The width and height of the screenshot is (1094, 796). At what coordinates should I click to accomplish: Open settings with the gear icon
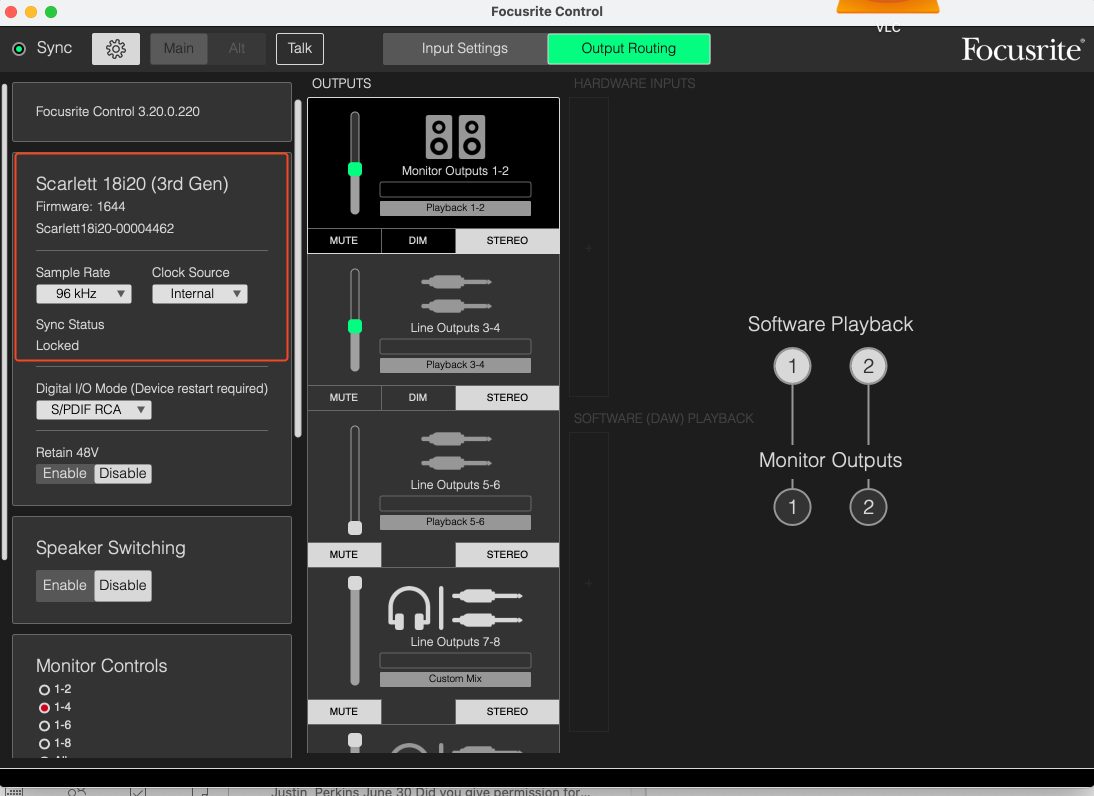point(116,49)
